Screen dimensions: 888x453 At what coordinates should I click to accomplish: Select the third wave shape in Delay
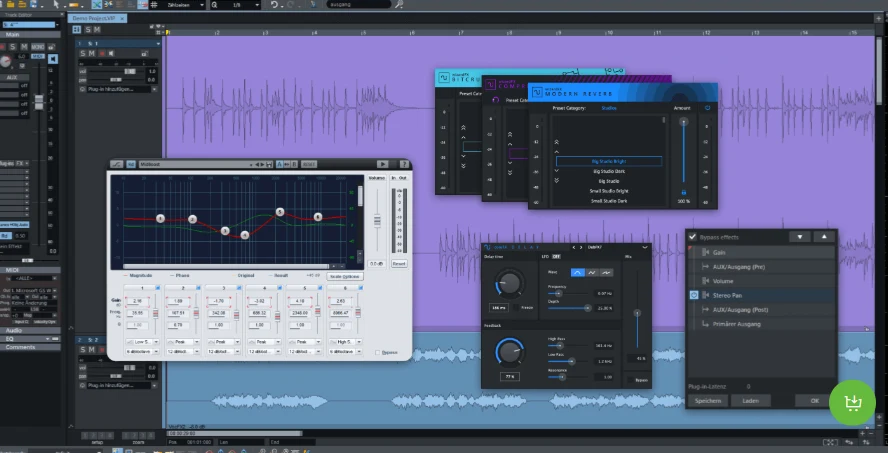coord(606,272)
